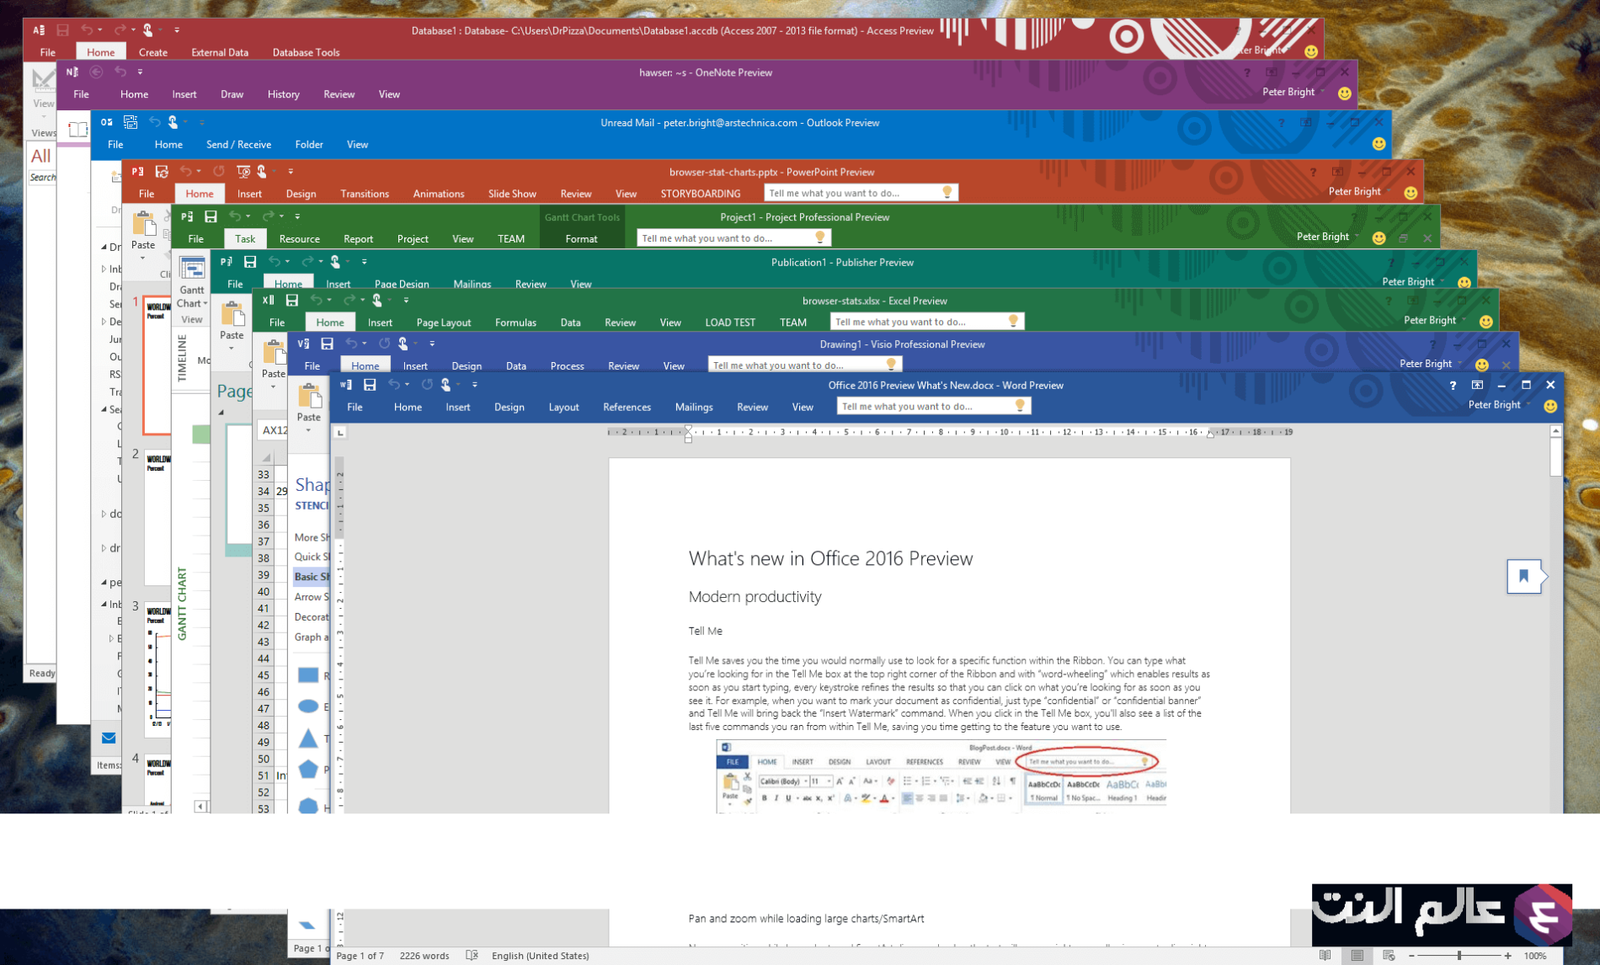Click the Save icon in Word's quick access toolbar

(x=370, y=385)
